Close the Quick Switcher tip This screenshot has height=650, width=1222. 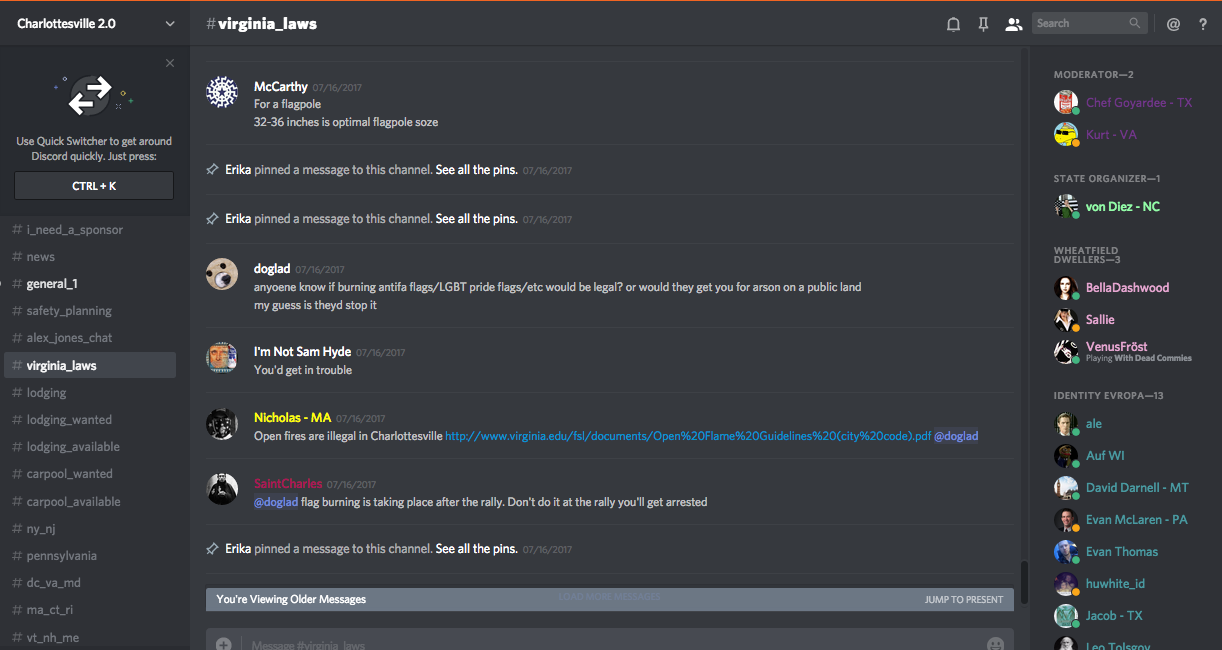tap(170, 63)
